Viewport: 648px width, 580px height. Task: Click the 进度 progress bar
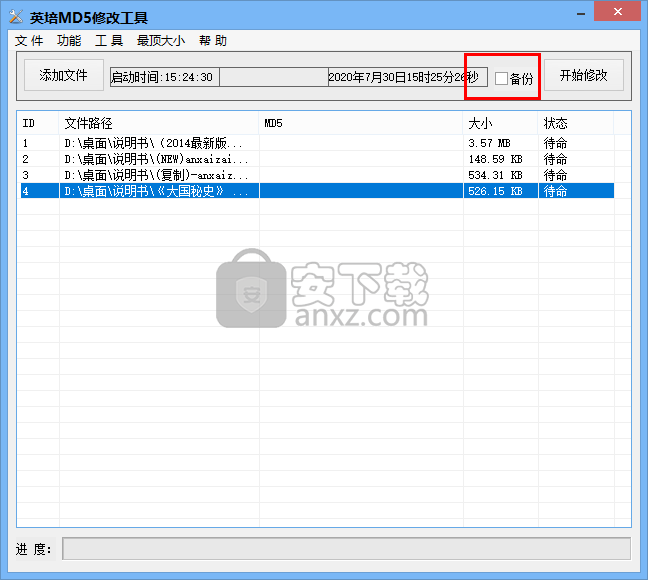pos(346,549)
